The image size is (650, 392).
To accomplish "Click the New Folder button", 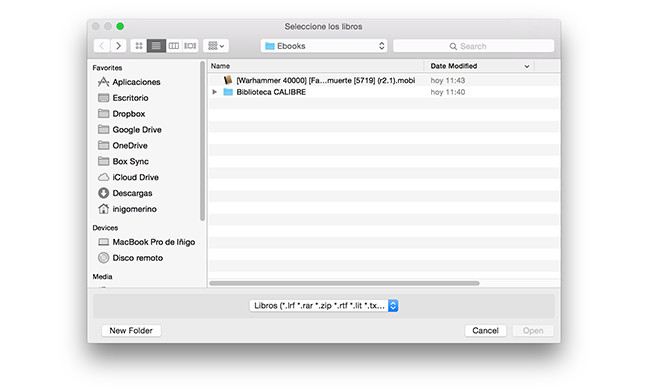I will pyautogui.click(x=131, y=331).
